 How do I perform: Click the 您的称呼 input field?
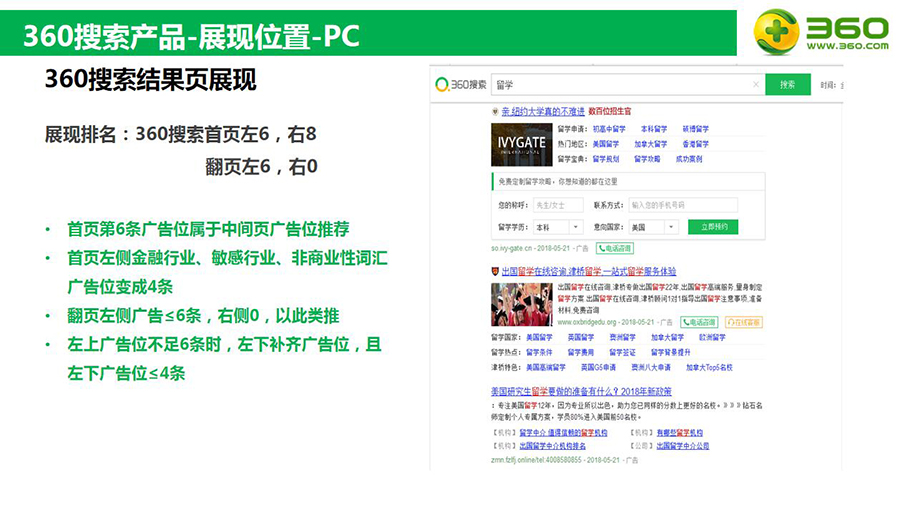tap(557, 205)
